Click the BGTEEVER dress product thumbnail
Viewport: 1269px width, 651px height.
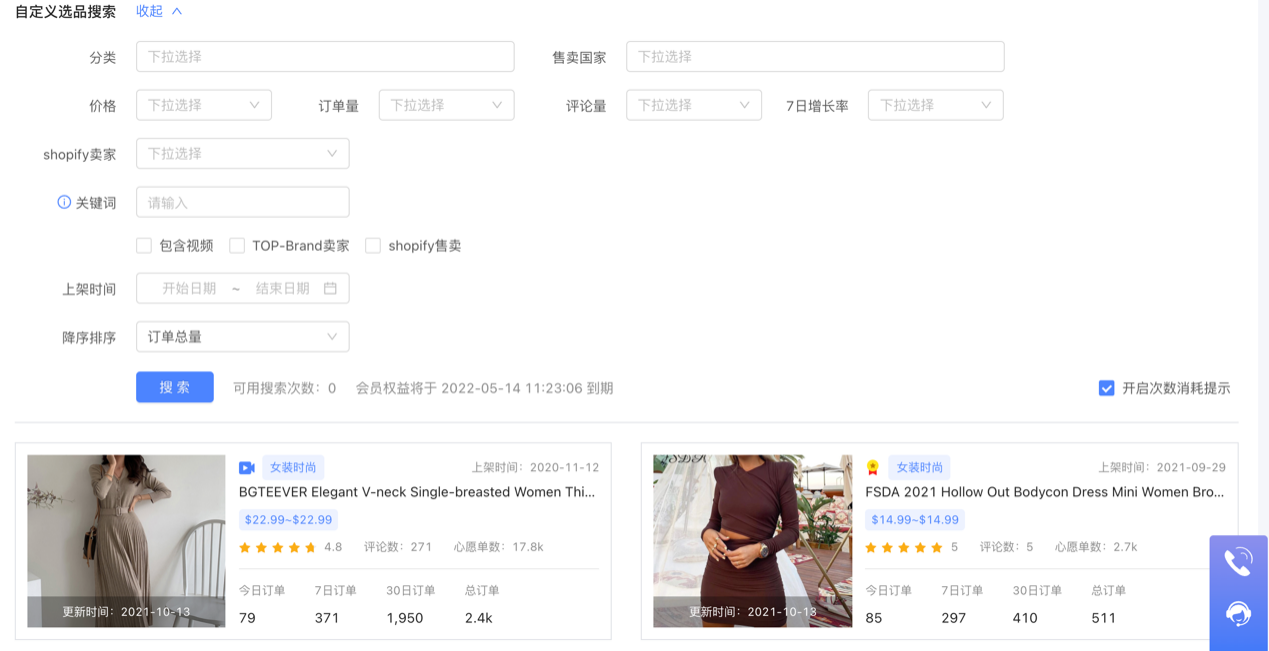126,540
